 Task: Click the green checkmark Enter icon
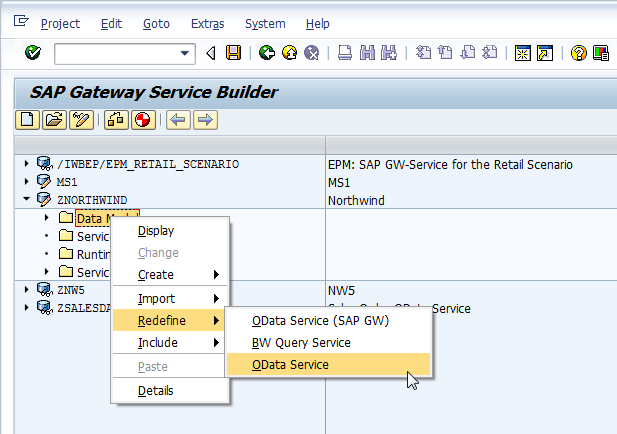[33, 53]
